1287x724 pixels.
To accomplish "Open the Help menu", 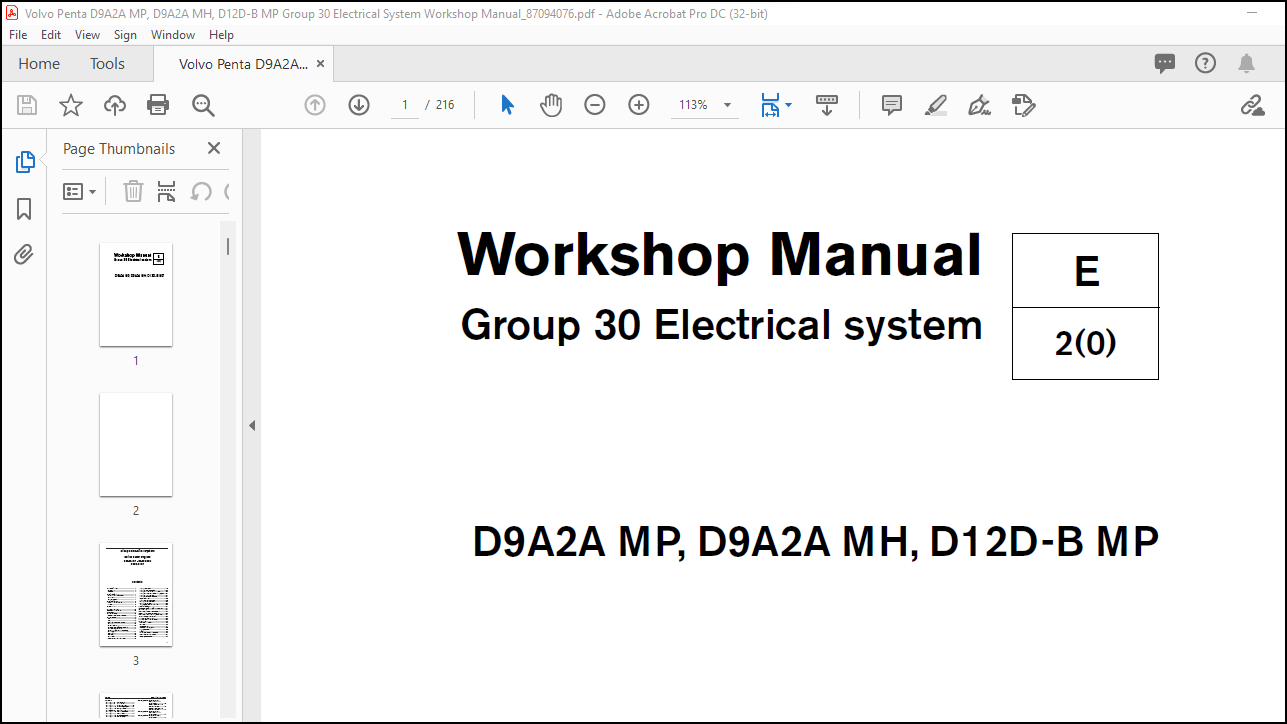I will tap(221, 34).
